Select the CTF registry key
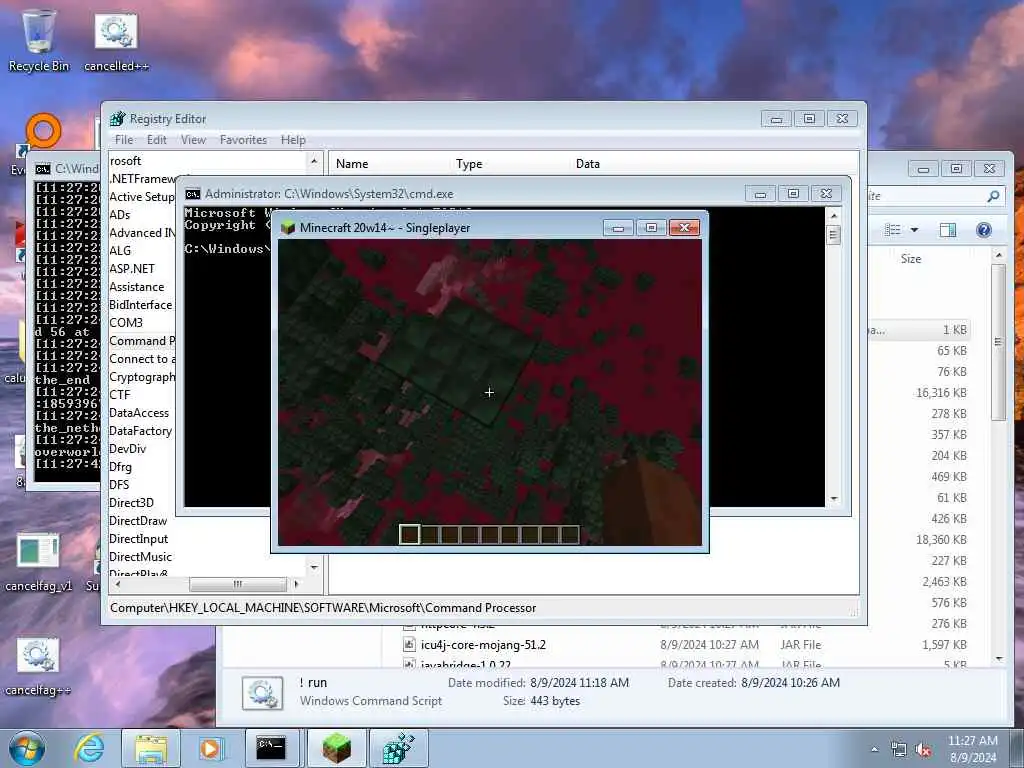Viewport: 1024px width, 768px height. coord(120,394)
